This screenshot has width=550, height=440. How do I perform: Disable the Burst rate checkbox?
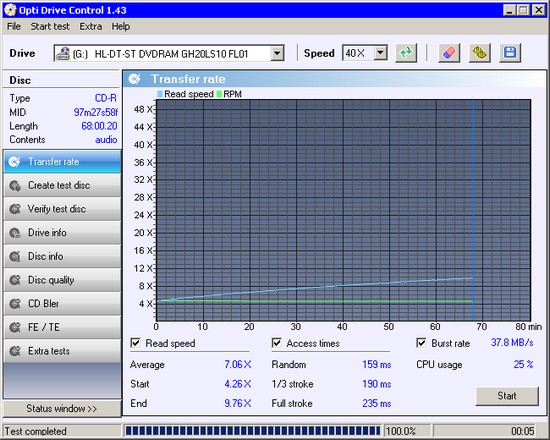click(x=421, y=343)
